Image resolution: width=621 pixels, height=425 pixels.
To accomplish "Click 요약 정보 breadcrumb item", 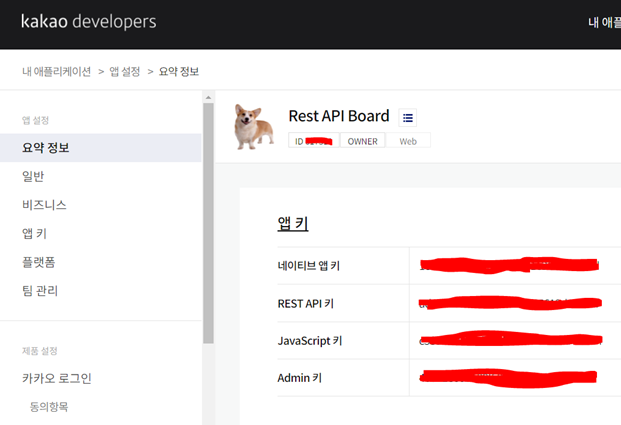I will click(179, 72).
